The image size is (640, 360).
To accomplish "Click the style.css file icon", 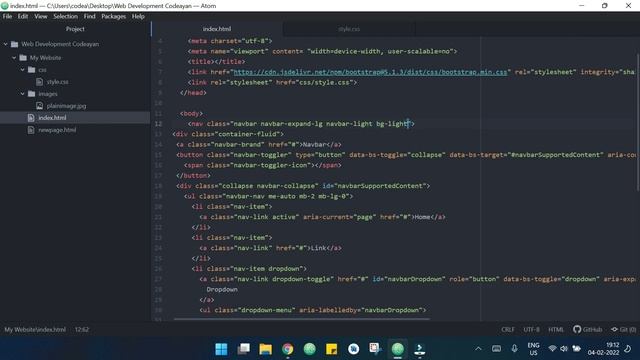I will point(40,82).
